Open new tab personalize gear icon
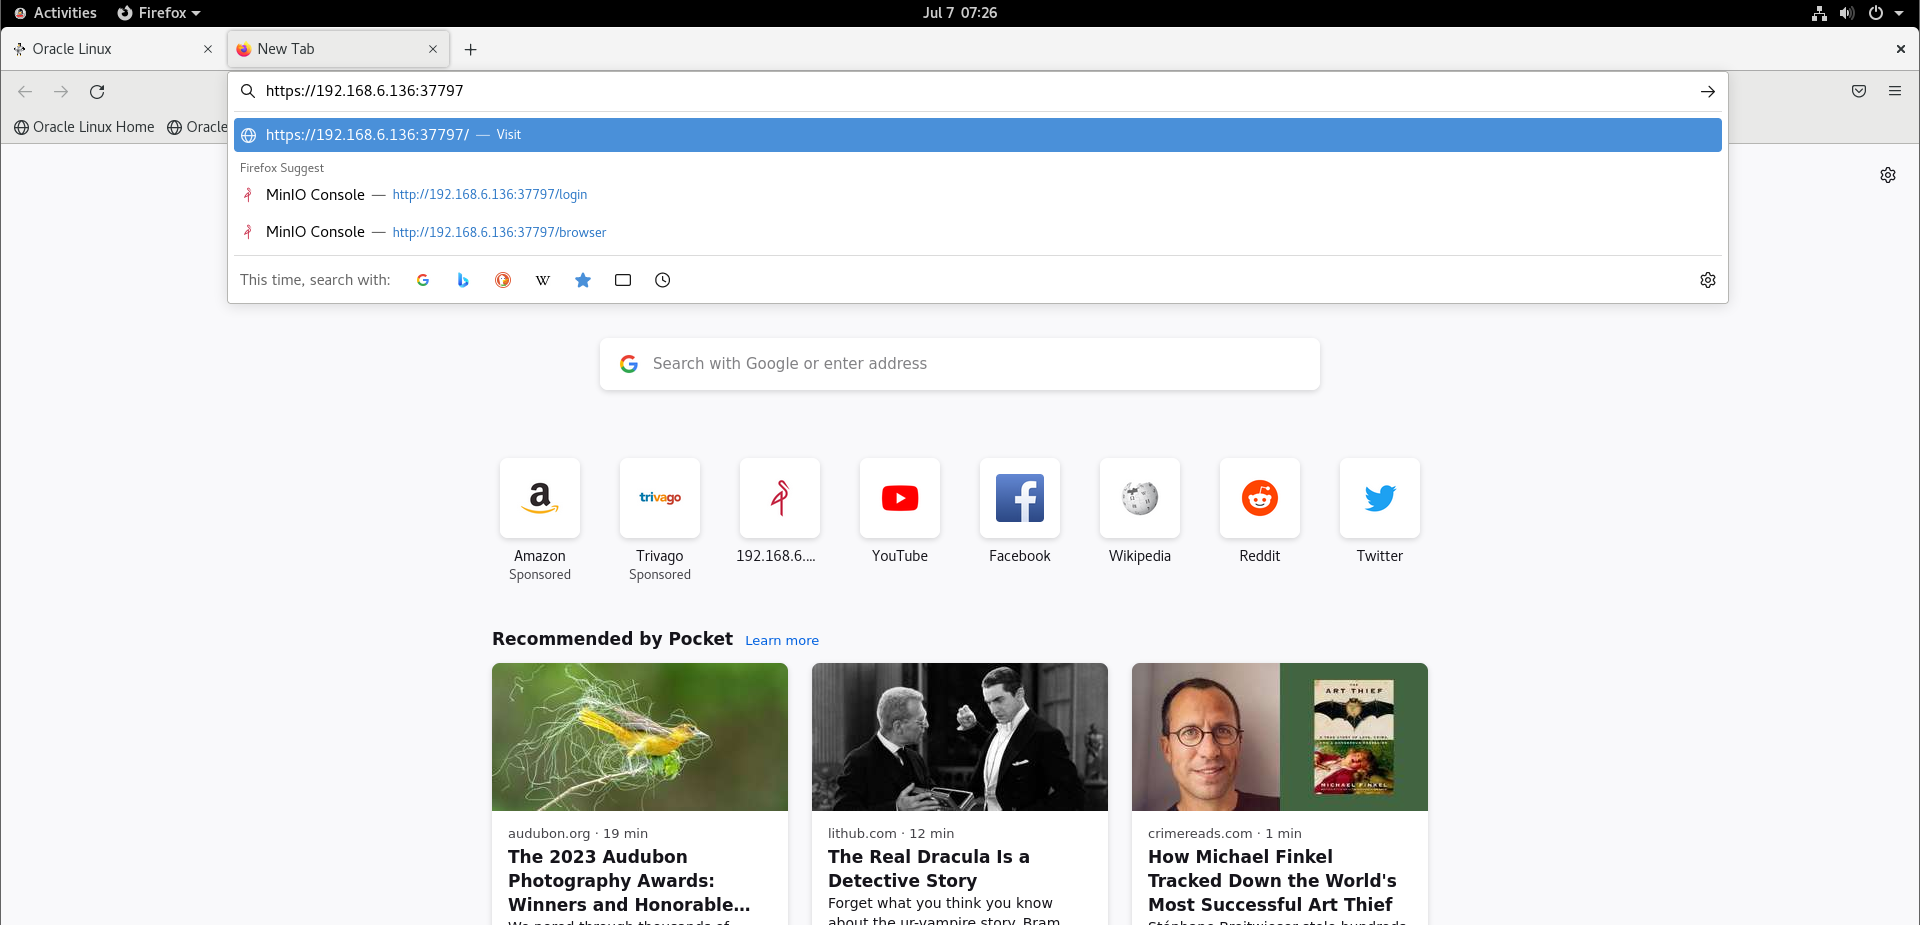Viewport: 1920px width, 925px height. (x=1888, y=175)
